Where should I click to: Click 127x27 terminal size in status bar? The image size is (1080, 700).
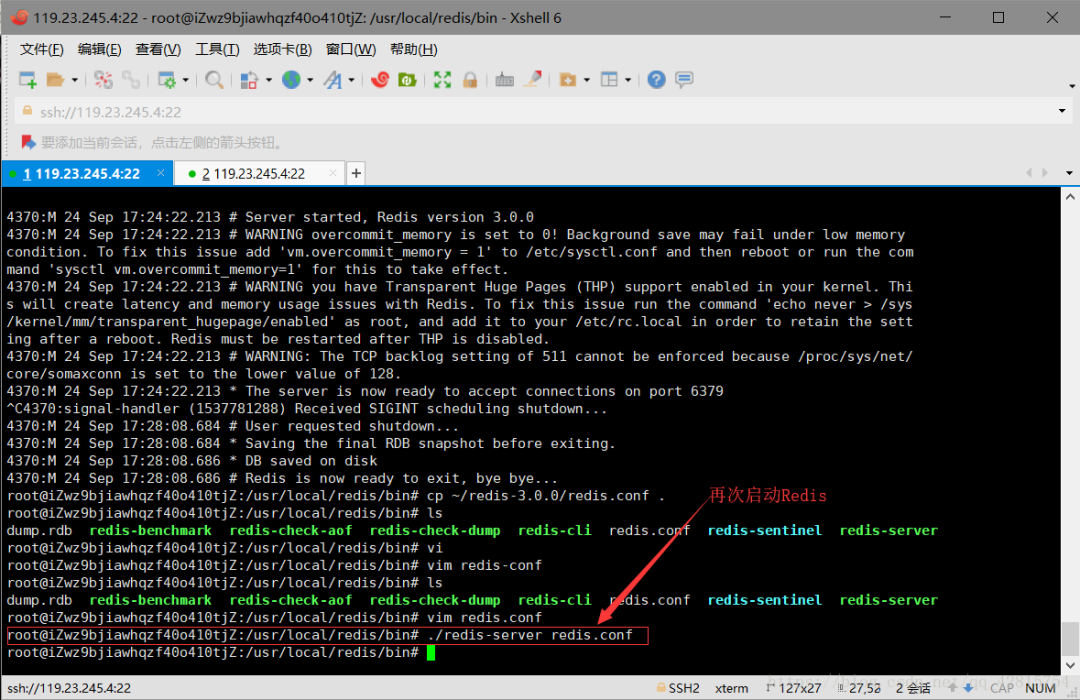(799, 688)
